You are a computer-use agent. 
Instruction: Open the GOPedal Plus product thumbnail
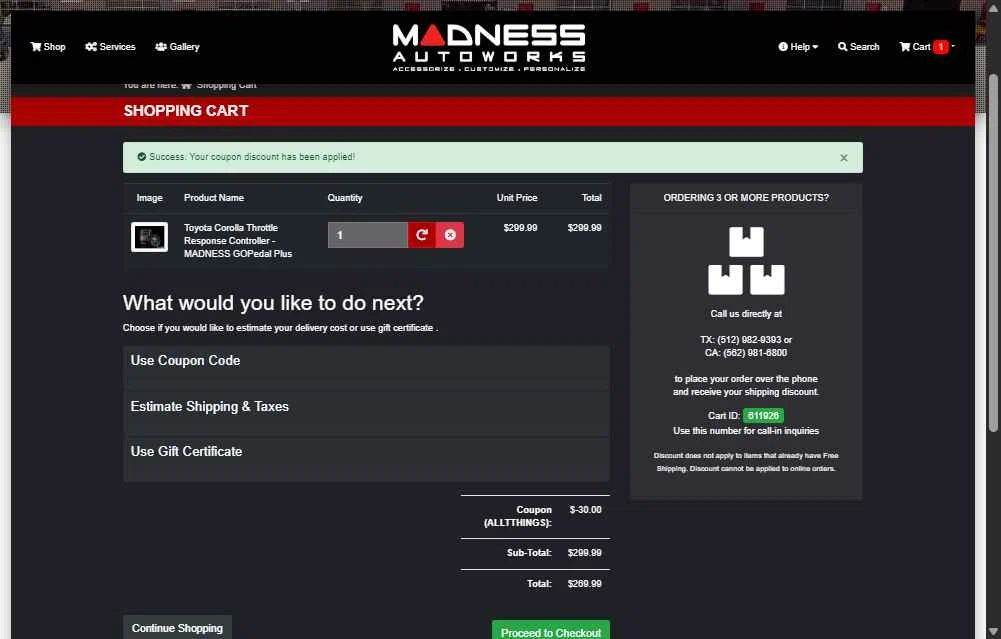149,237
